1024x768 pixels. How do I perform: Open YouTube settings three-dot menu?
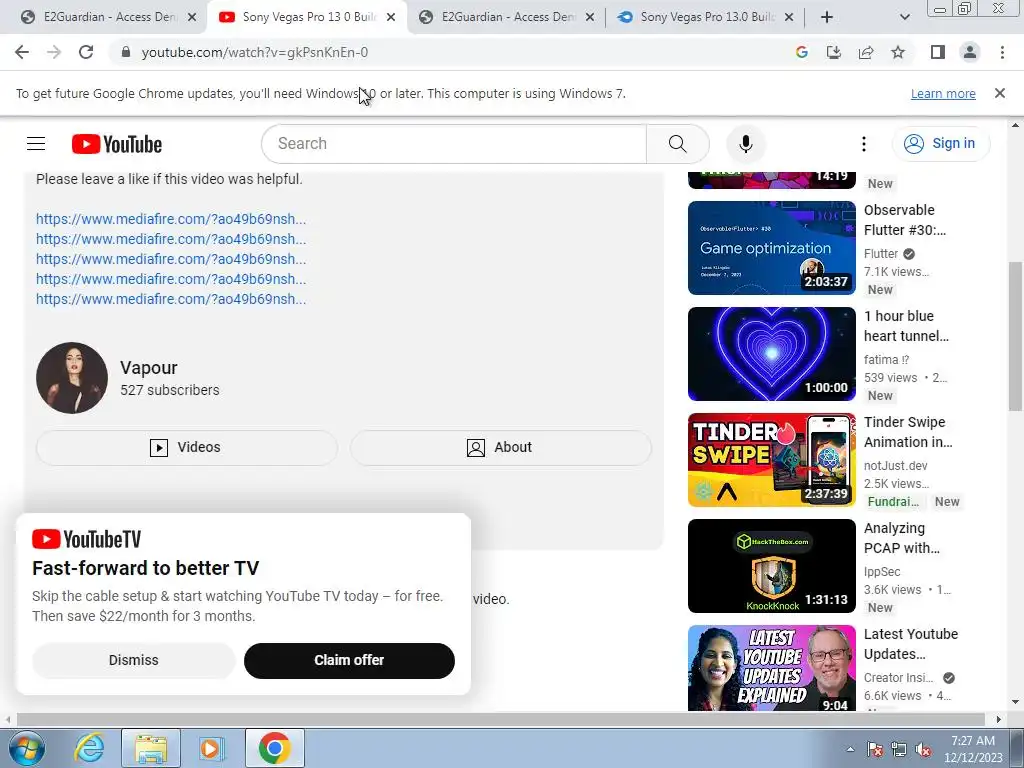863,144
